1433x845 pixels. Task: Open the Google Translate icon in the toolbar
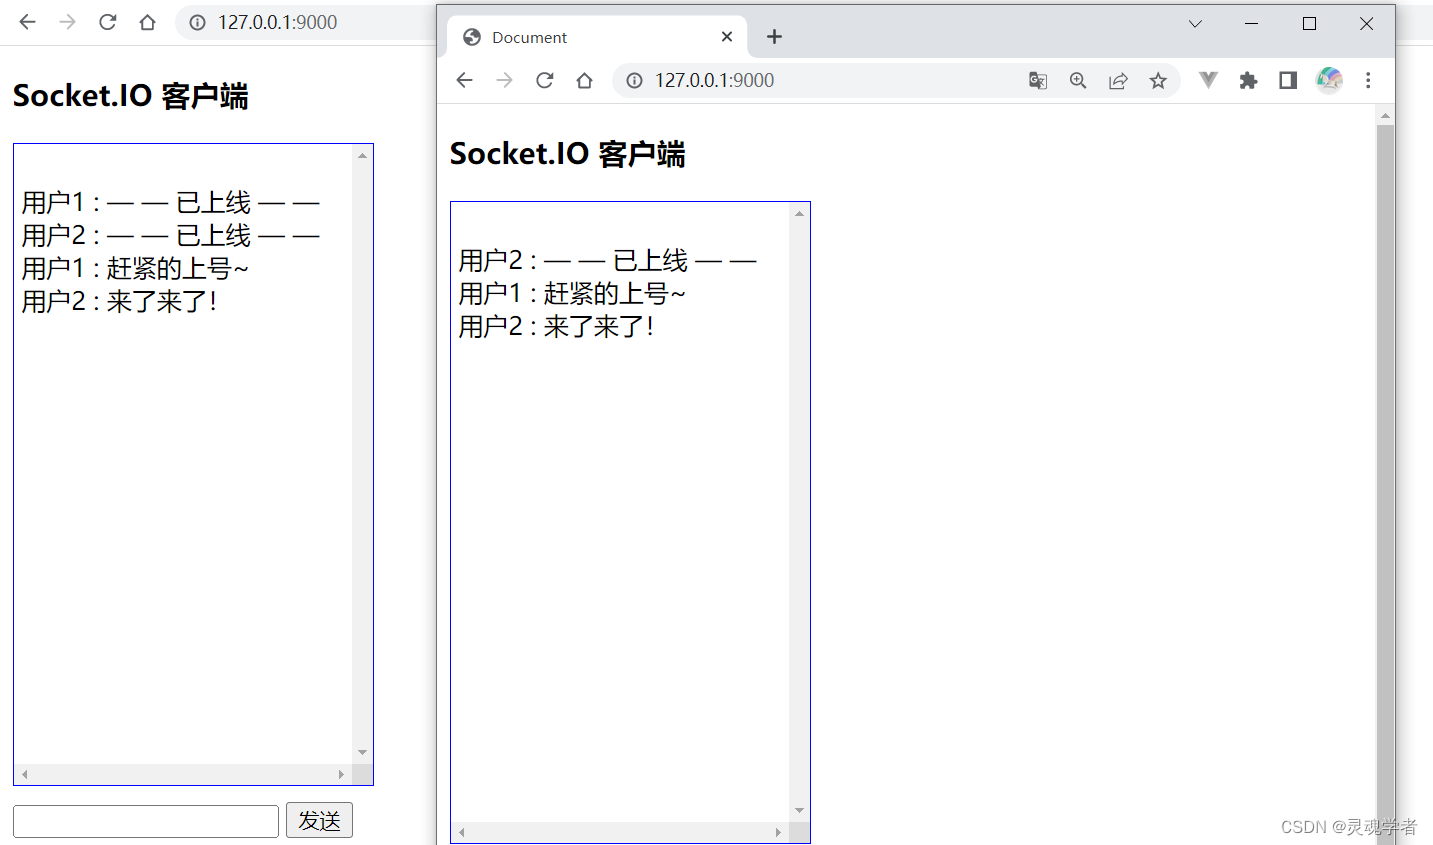[1038, 80]
